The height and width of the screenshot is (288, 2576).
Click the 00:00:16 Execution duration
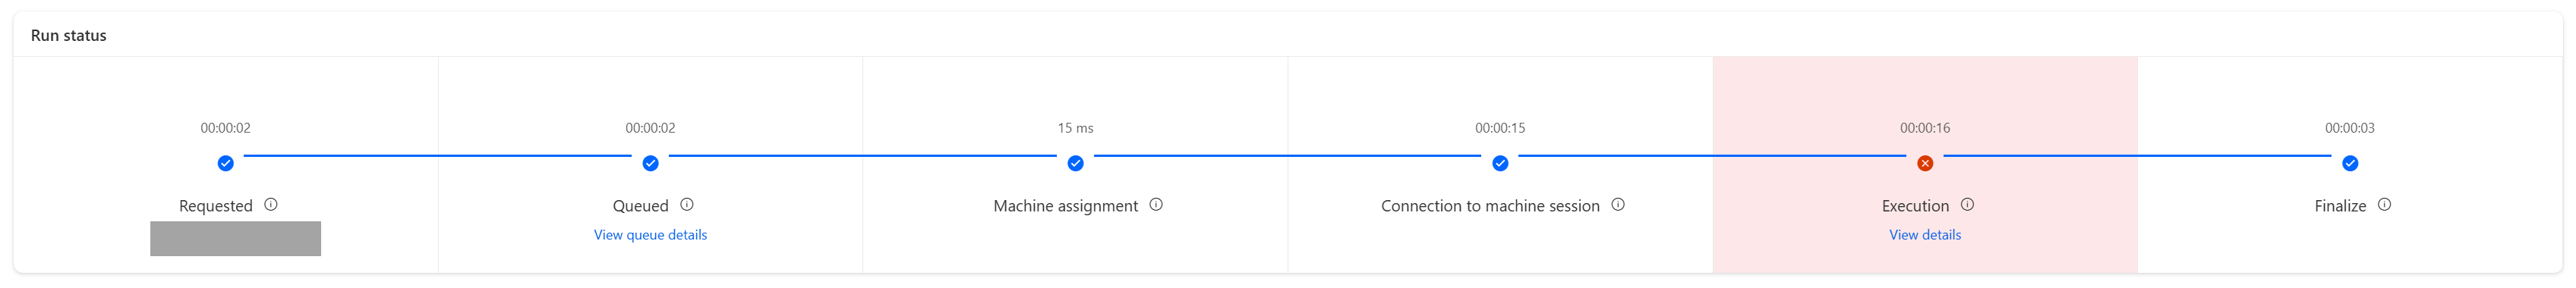point(1925,128)
